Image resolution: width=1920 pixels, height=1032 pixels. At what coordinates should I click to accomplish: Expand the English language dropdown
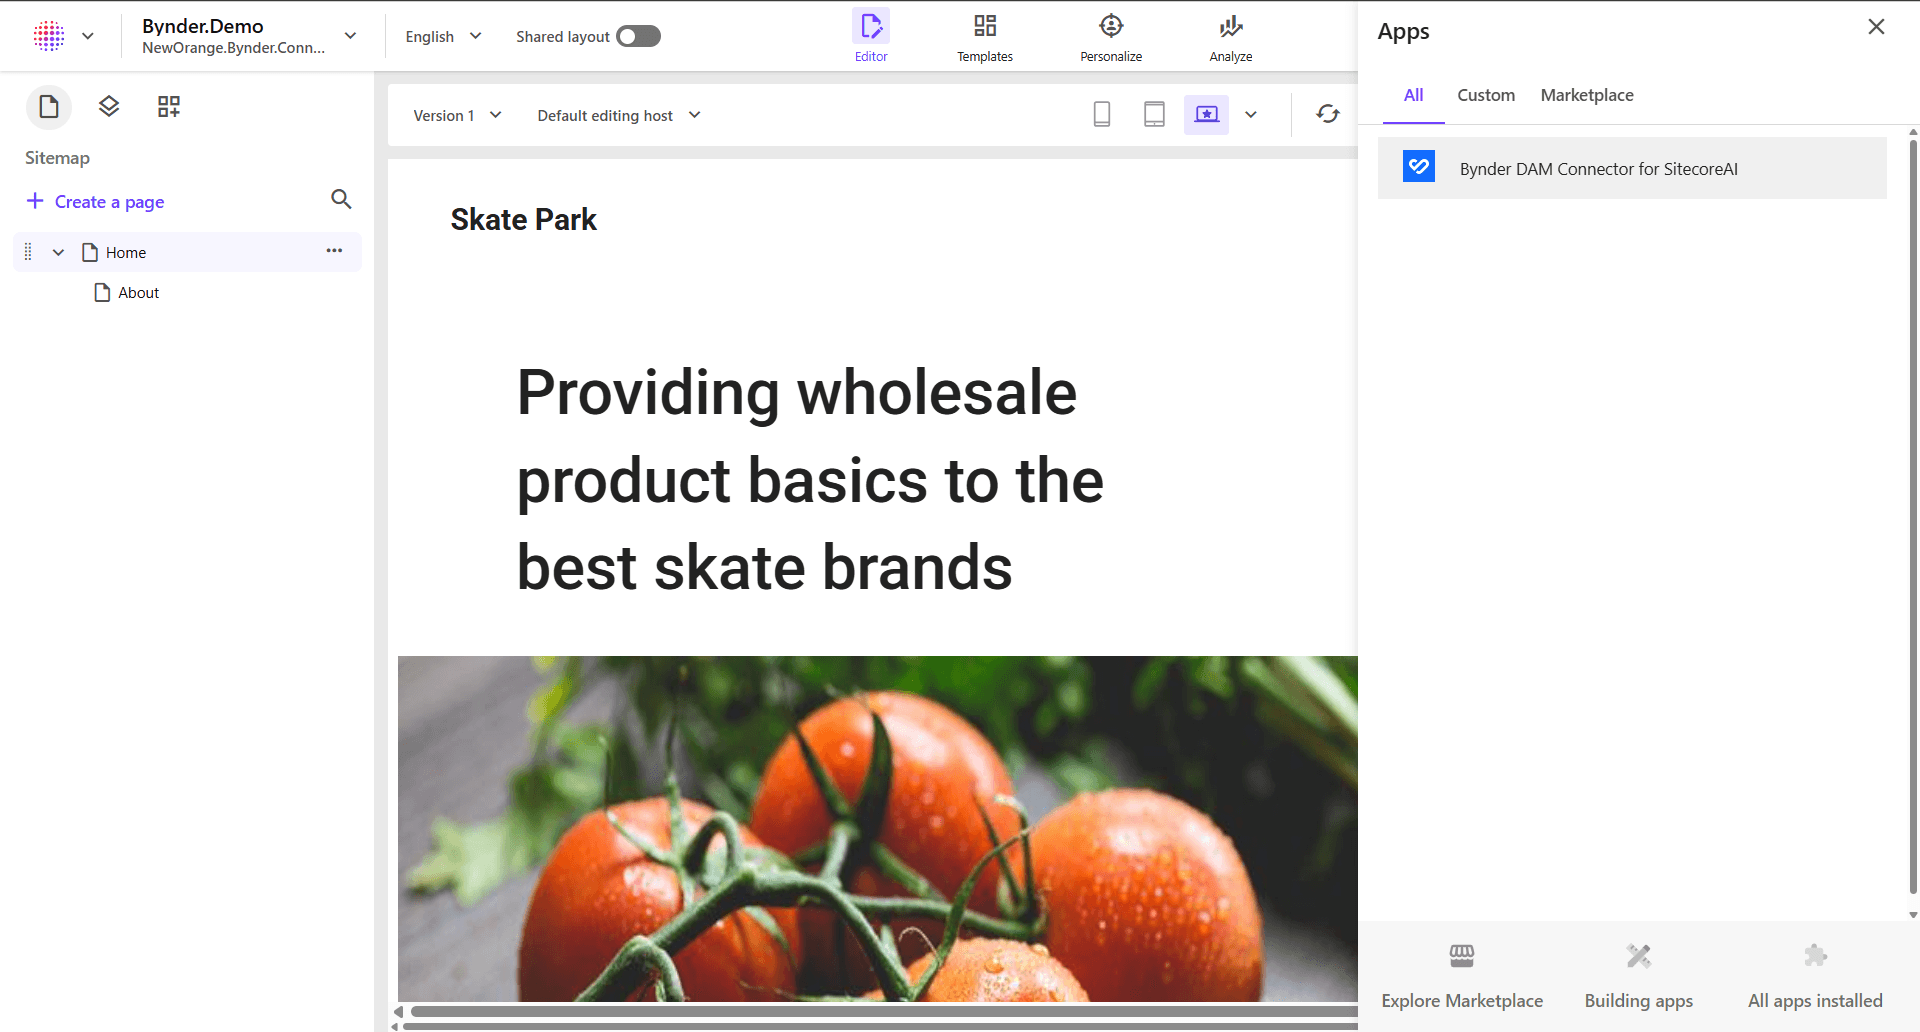443,37
